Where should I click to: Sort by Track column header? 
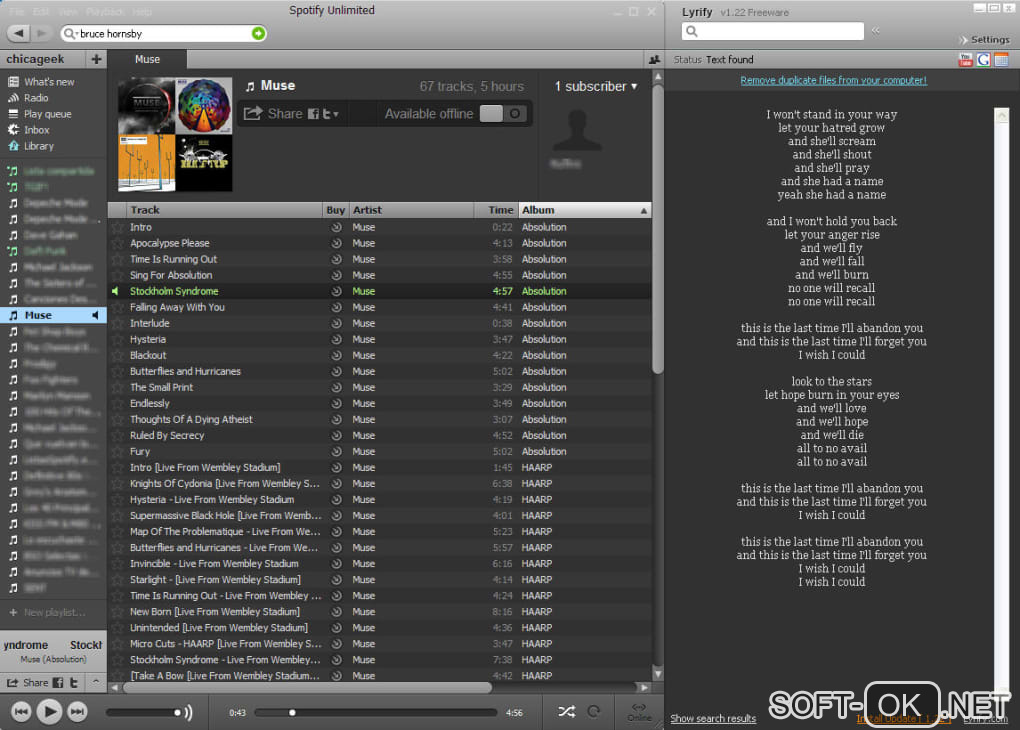pos(225,210)
